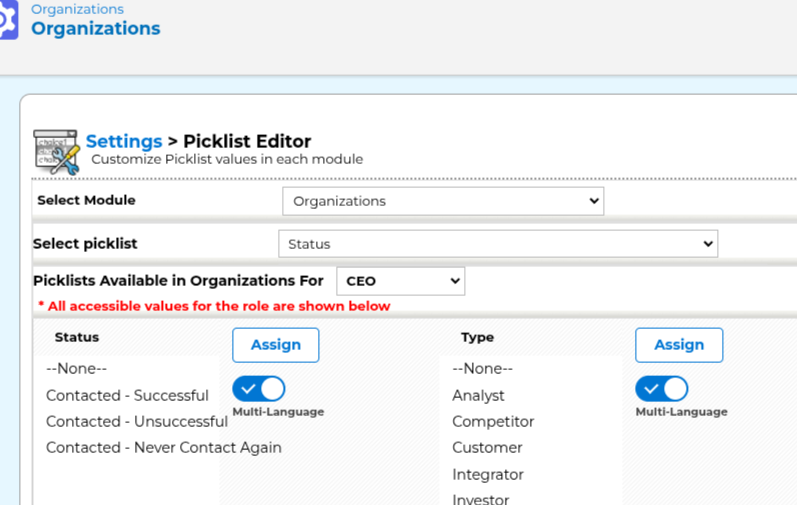Click the Organizations module gear icon
Screen dimensions: 797x505
coord(8,20)
